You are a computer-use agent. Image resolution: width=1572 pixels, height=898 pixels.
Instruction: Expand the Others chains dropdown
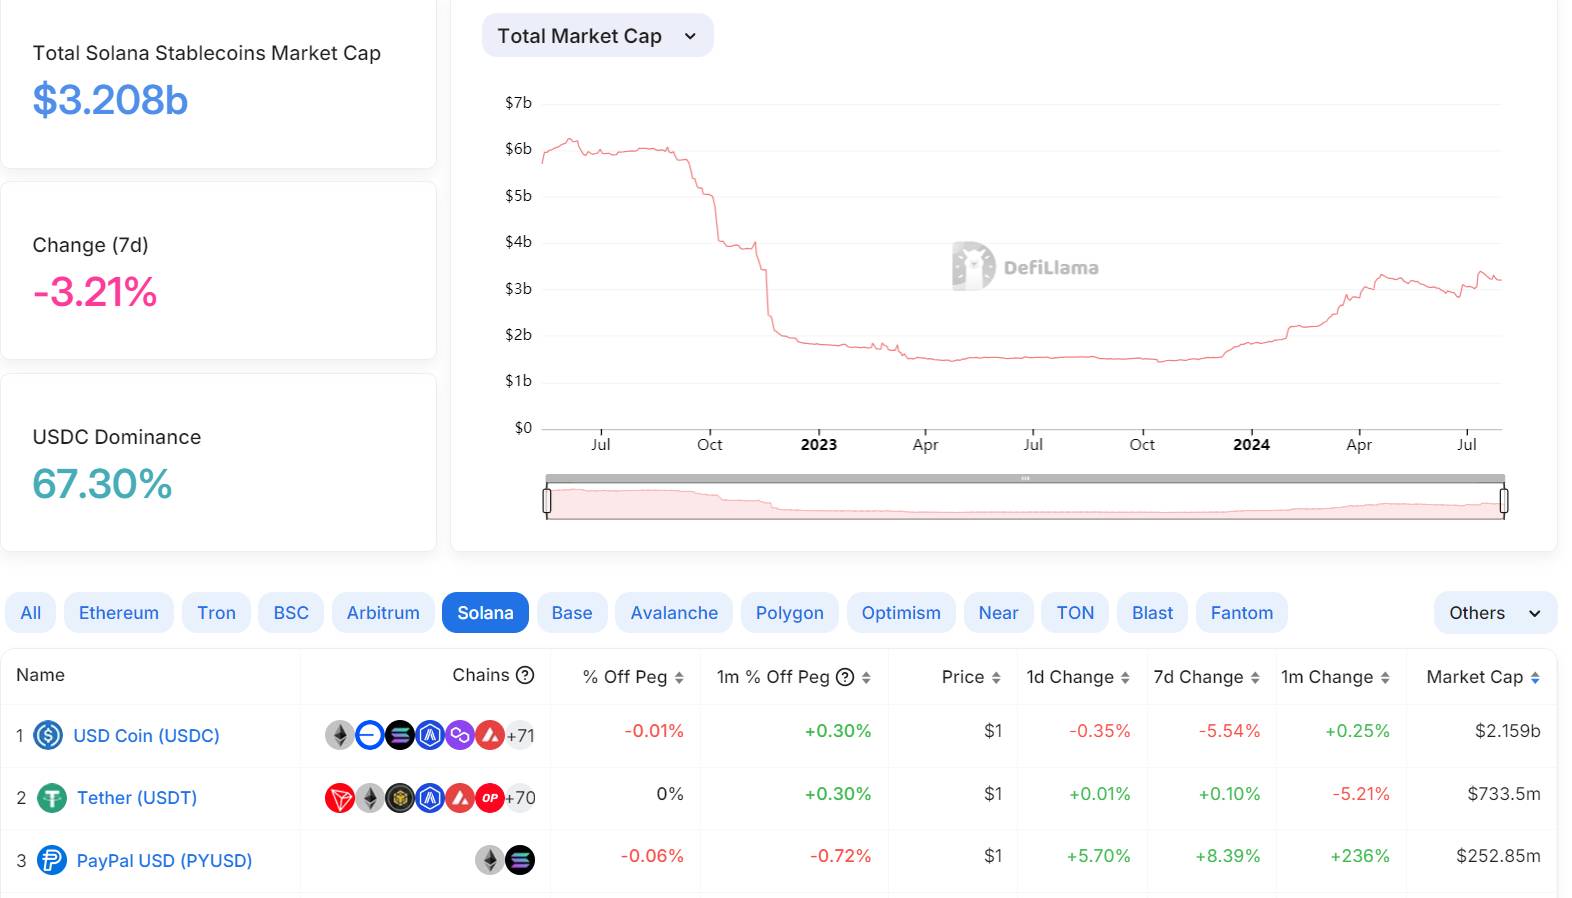click(1495, 613)
